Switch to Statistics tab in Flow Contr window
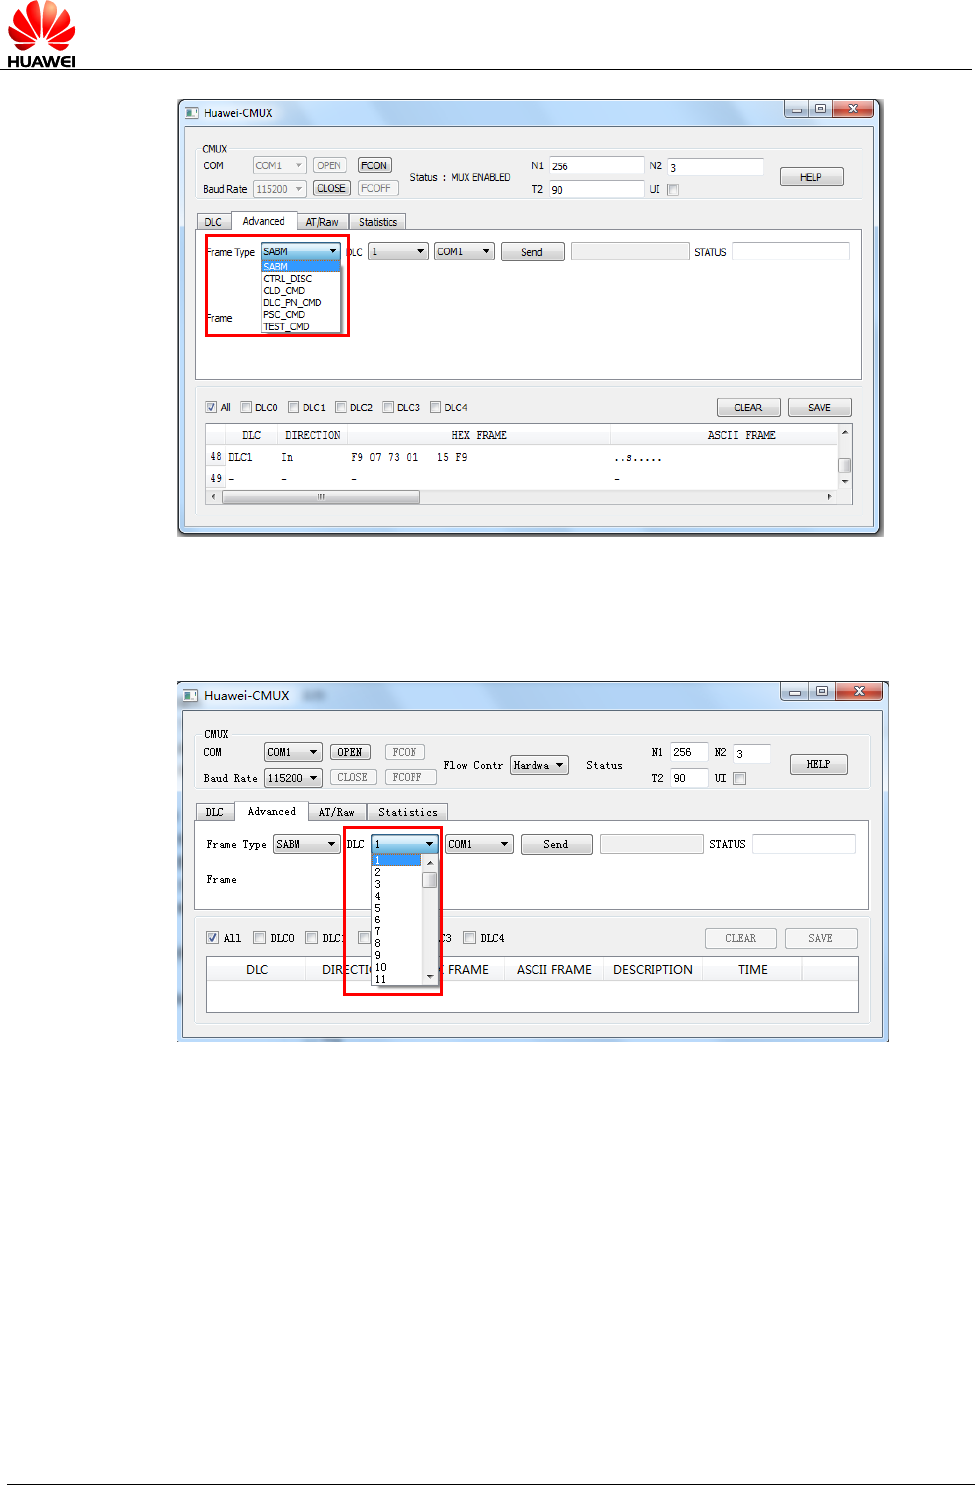The height and width of the screenshot is (1485, 975). (407, 812)
